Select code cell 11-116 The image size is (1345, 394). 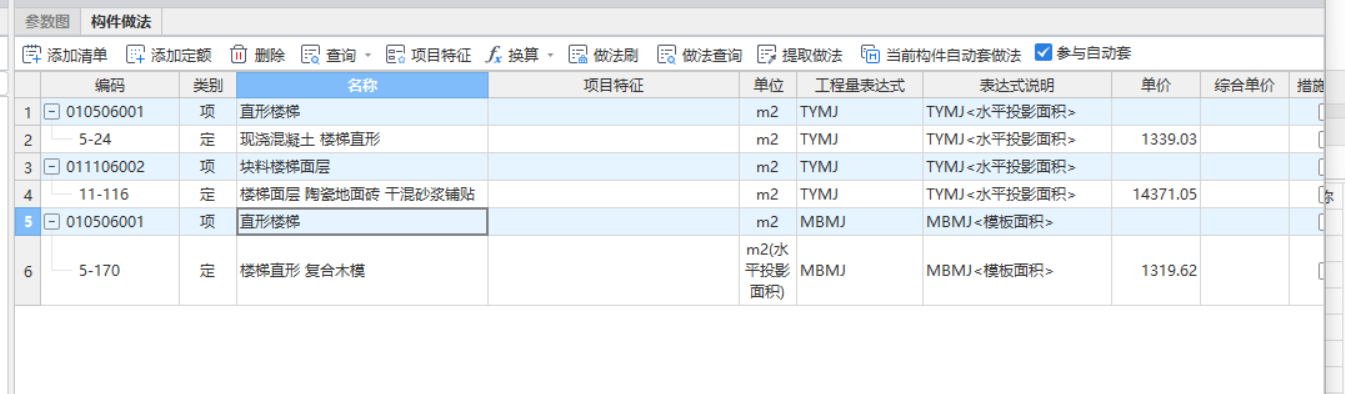[110, 194]
